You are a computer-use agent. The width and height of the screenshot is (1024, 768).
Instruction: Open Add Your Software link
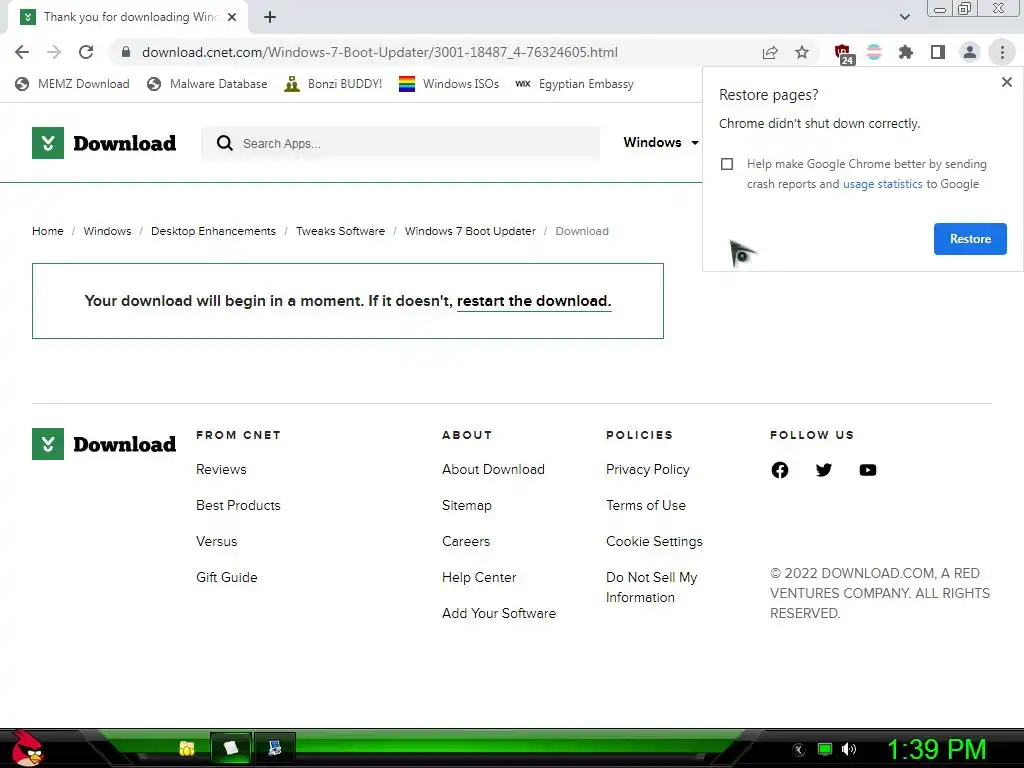coord(499,613)
